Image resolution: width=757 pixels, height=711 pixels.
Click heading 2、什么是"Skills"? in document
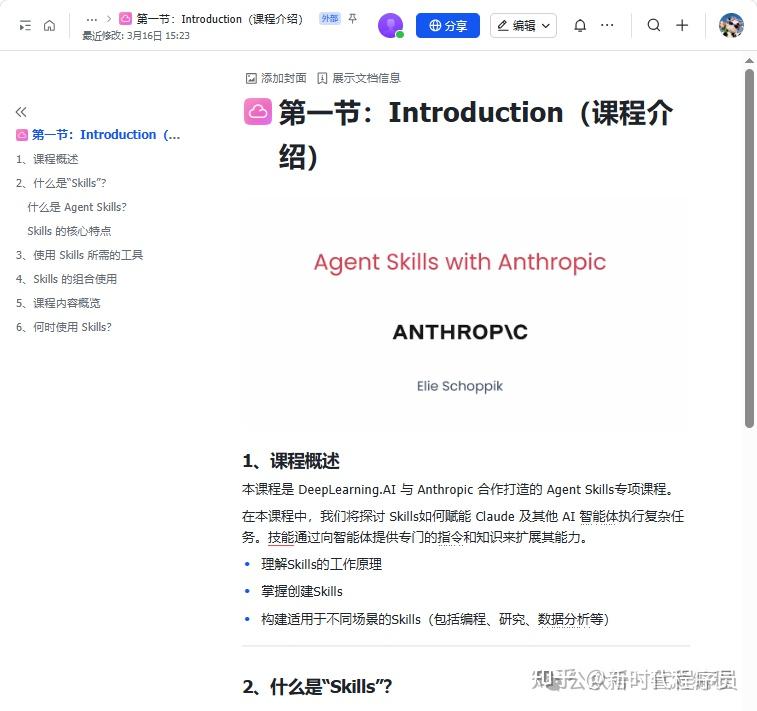(317, 686)
